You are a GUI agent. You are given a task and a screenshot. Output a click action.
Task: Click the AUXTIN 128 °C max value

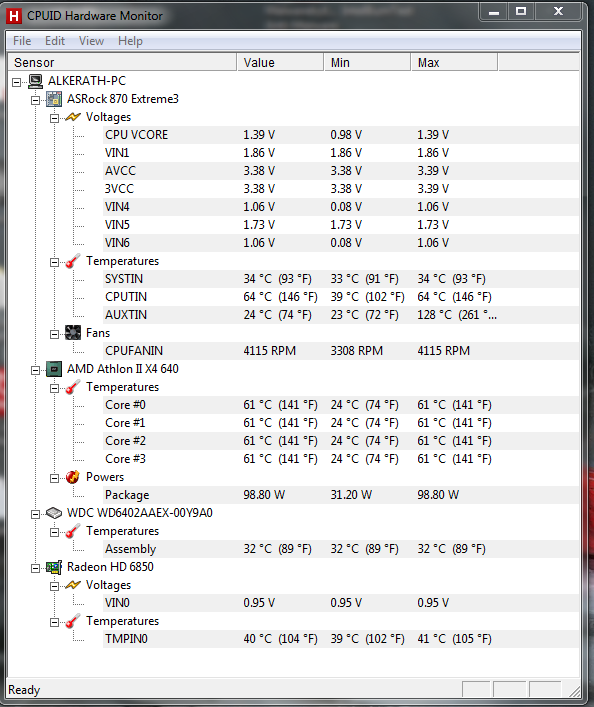coord(457,315)
